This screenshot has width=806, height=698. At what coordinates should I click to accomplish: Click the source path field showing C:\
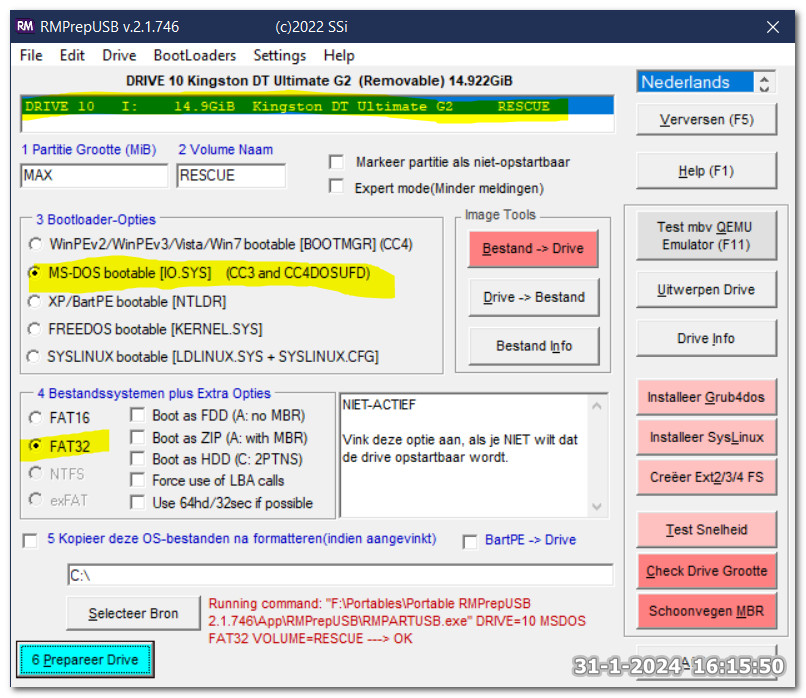[340, 575]
